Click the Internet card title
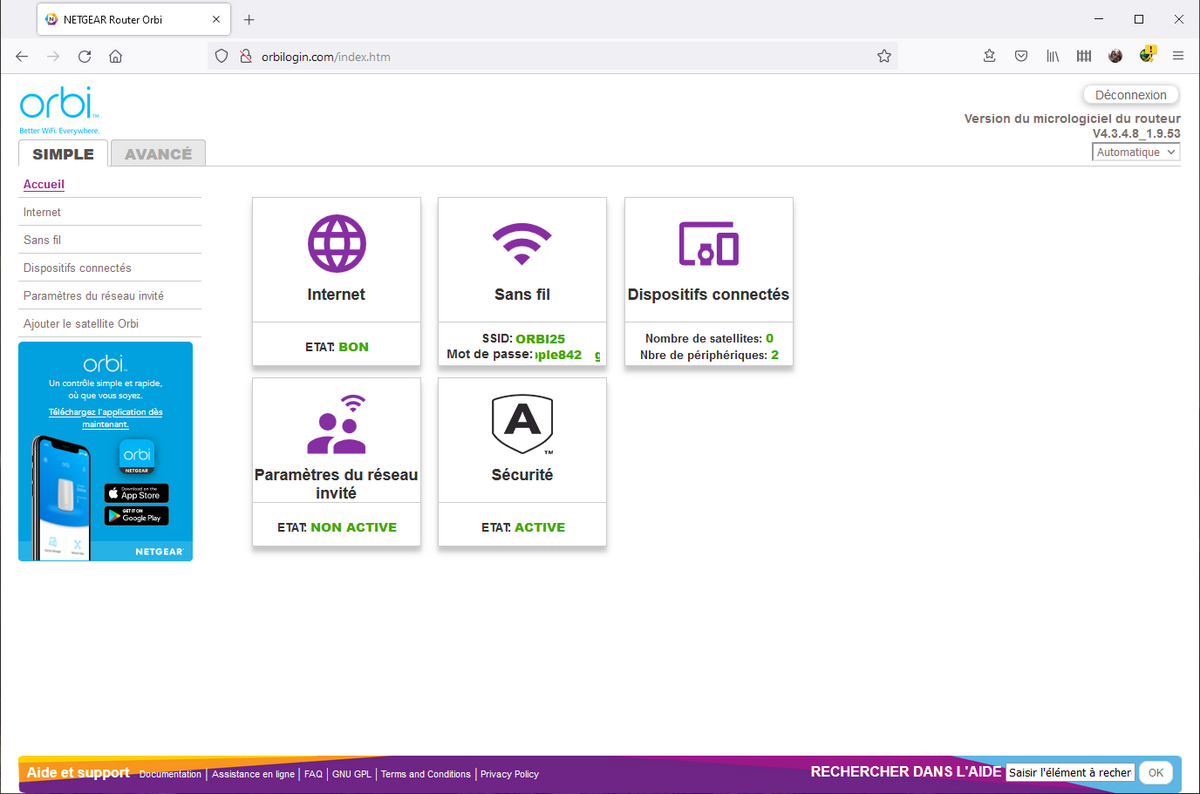 point(336,295)
